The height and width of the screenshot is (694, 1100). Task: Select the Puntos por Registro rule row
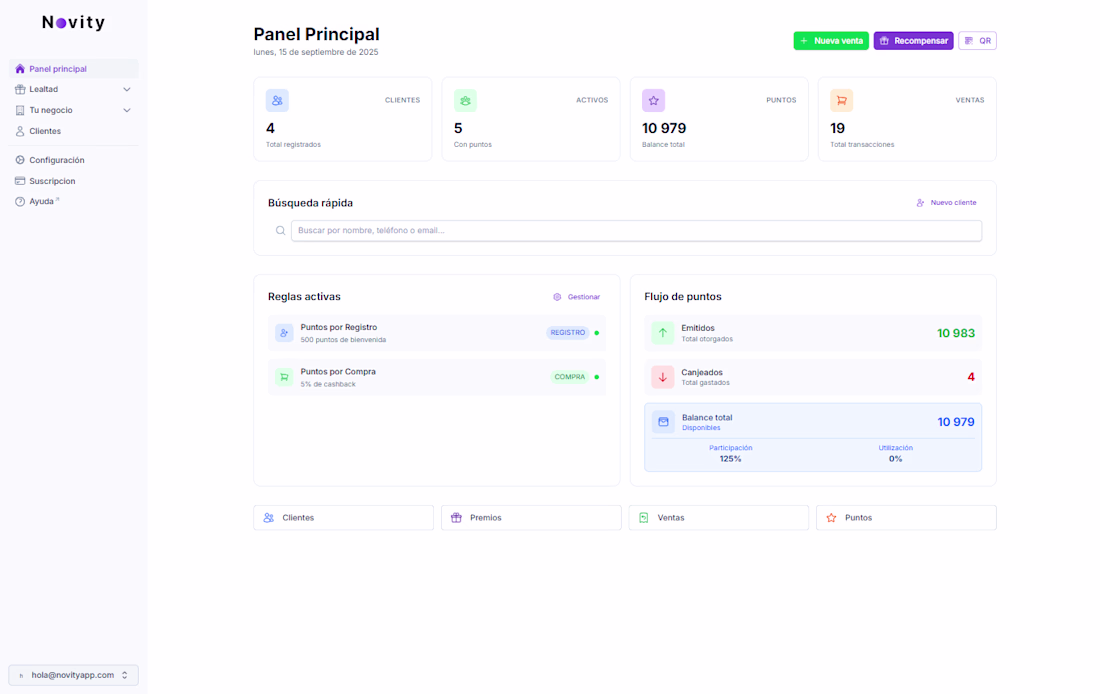click(x=436, y=333)
